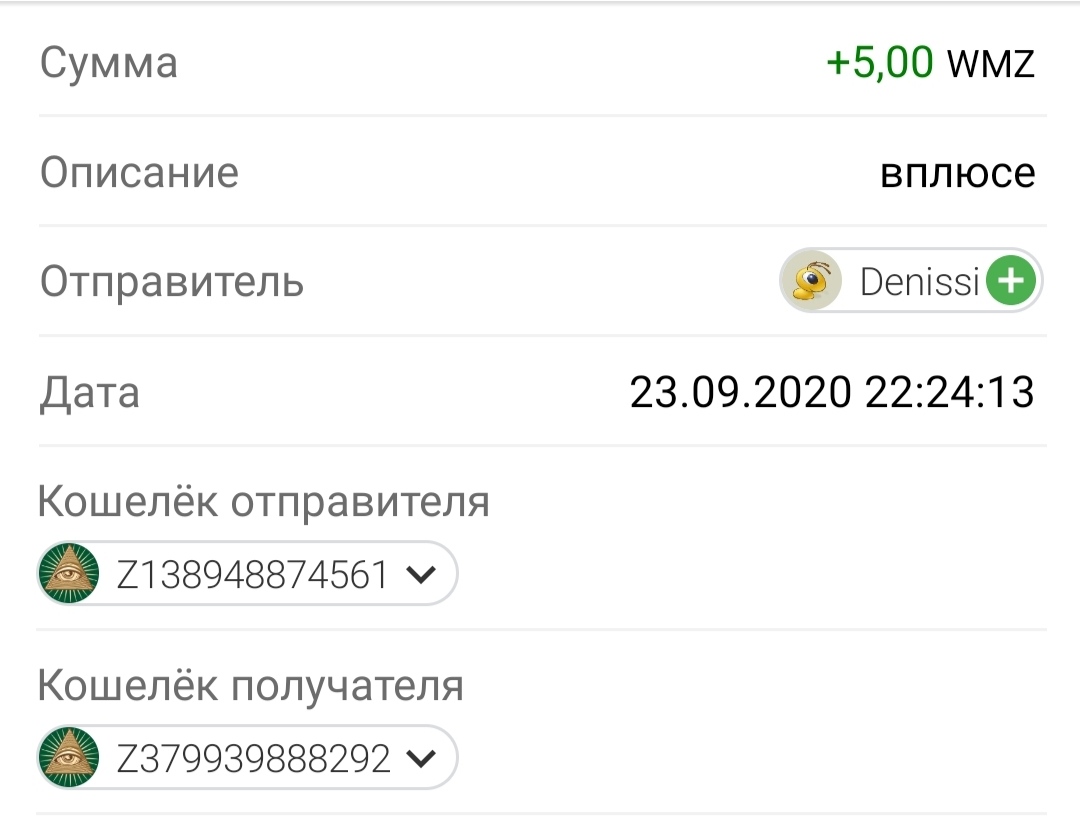This screenshot has width=1080, height=832.
Task: Tap the +5,00 WMZ amount value
Action: [x=931, y=62]
